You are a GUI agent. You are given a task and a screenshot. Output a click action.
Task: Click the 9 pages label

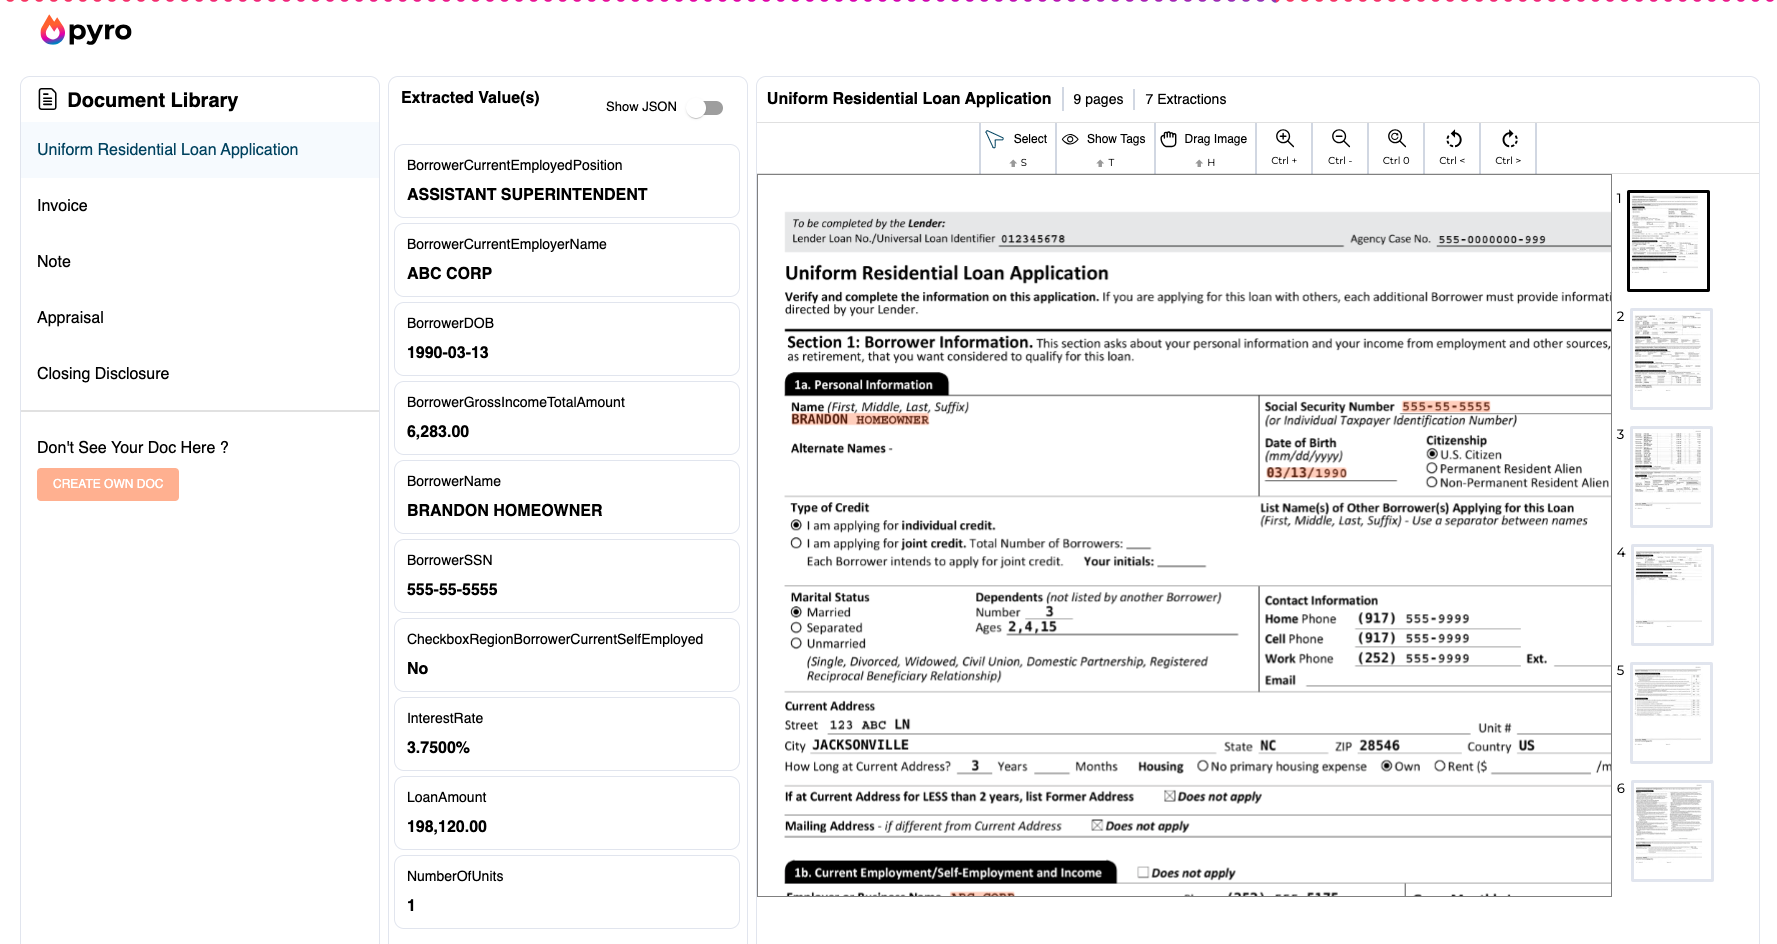click(1098, 99)
